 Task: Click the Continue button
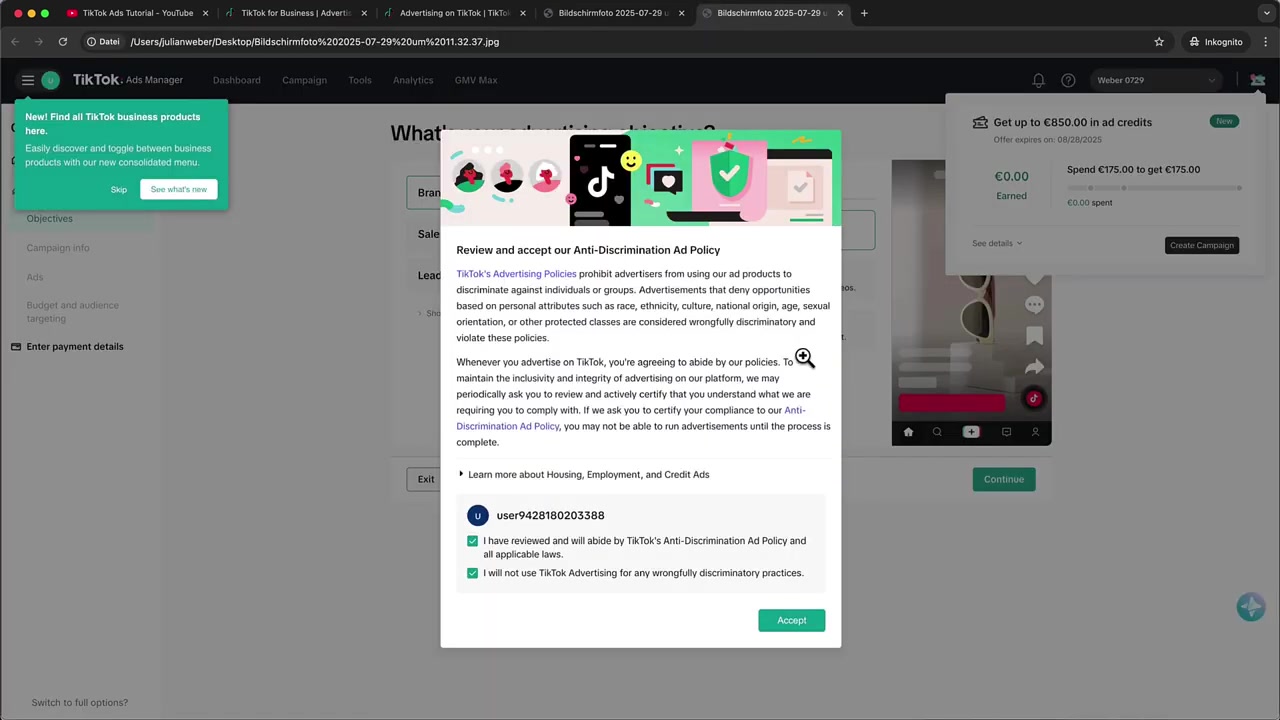[x=1004, y=479]
